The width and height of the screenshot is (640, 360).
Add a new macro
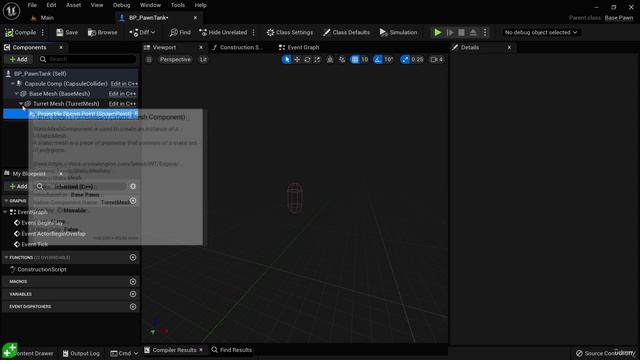click(133, 282)
